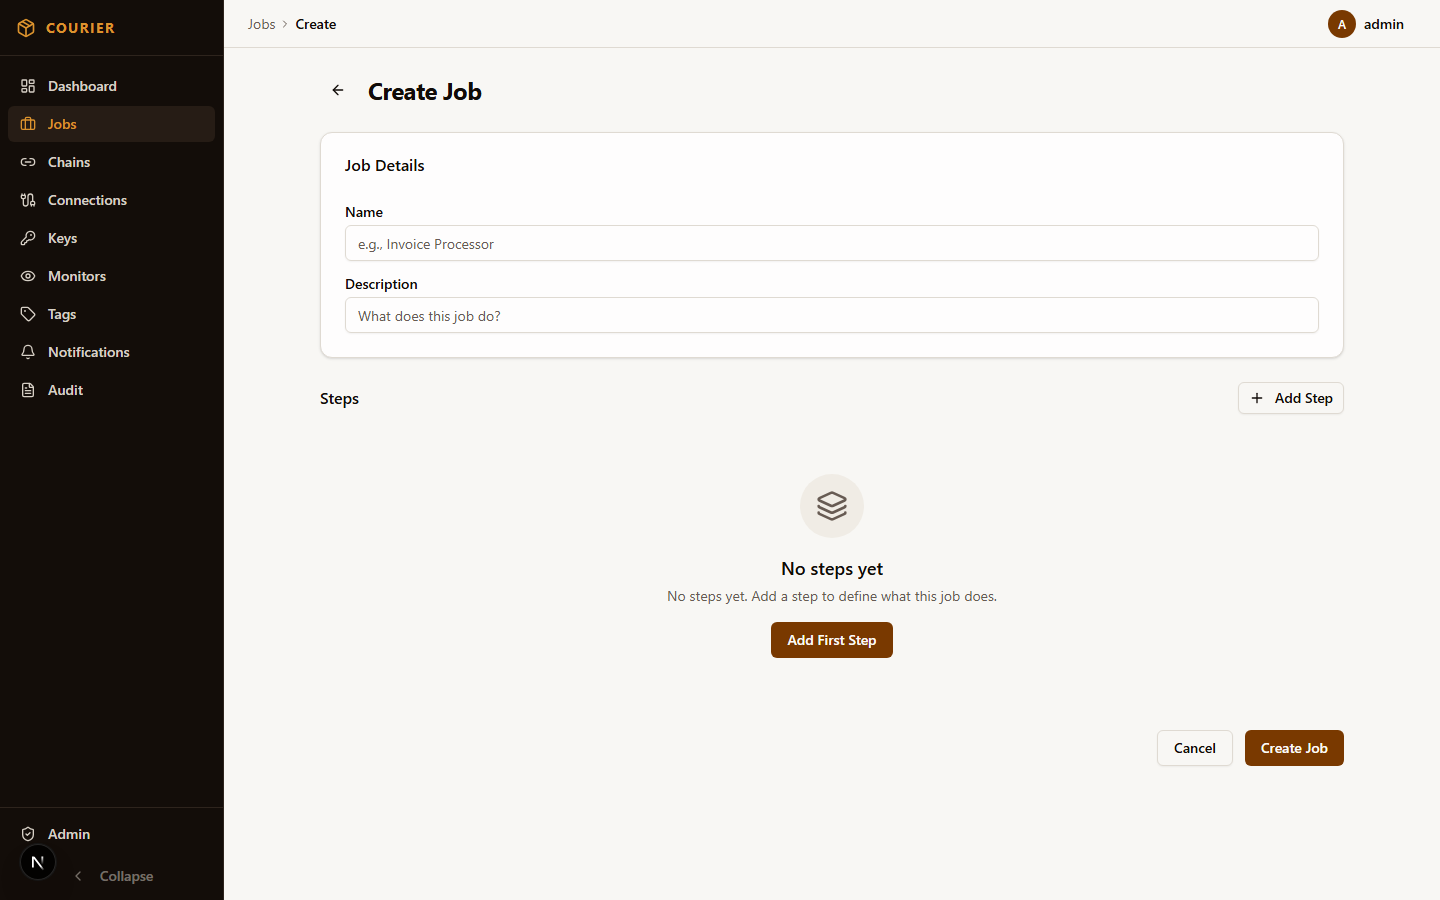Click Create Job to save
Image resolution: width=1440 pixels, height=900 pixels.
[x=1294, y=748]
